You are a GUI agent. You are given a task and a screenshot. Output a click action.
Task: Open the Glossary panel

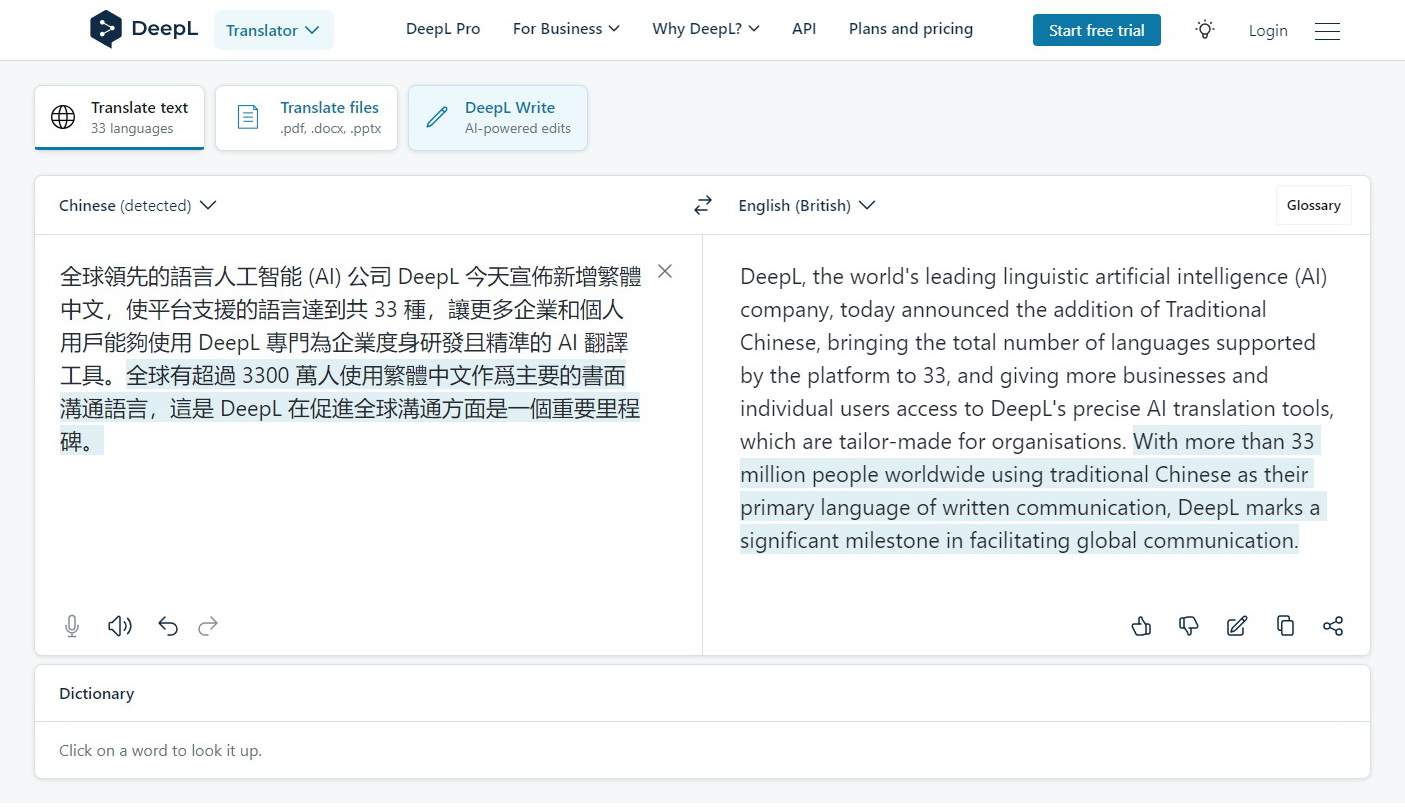pos(1313,205)
